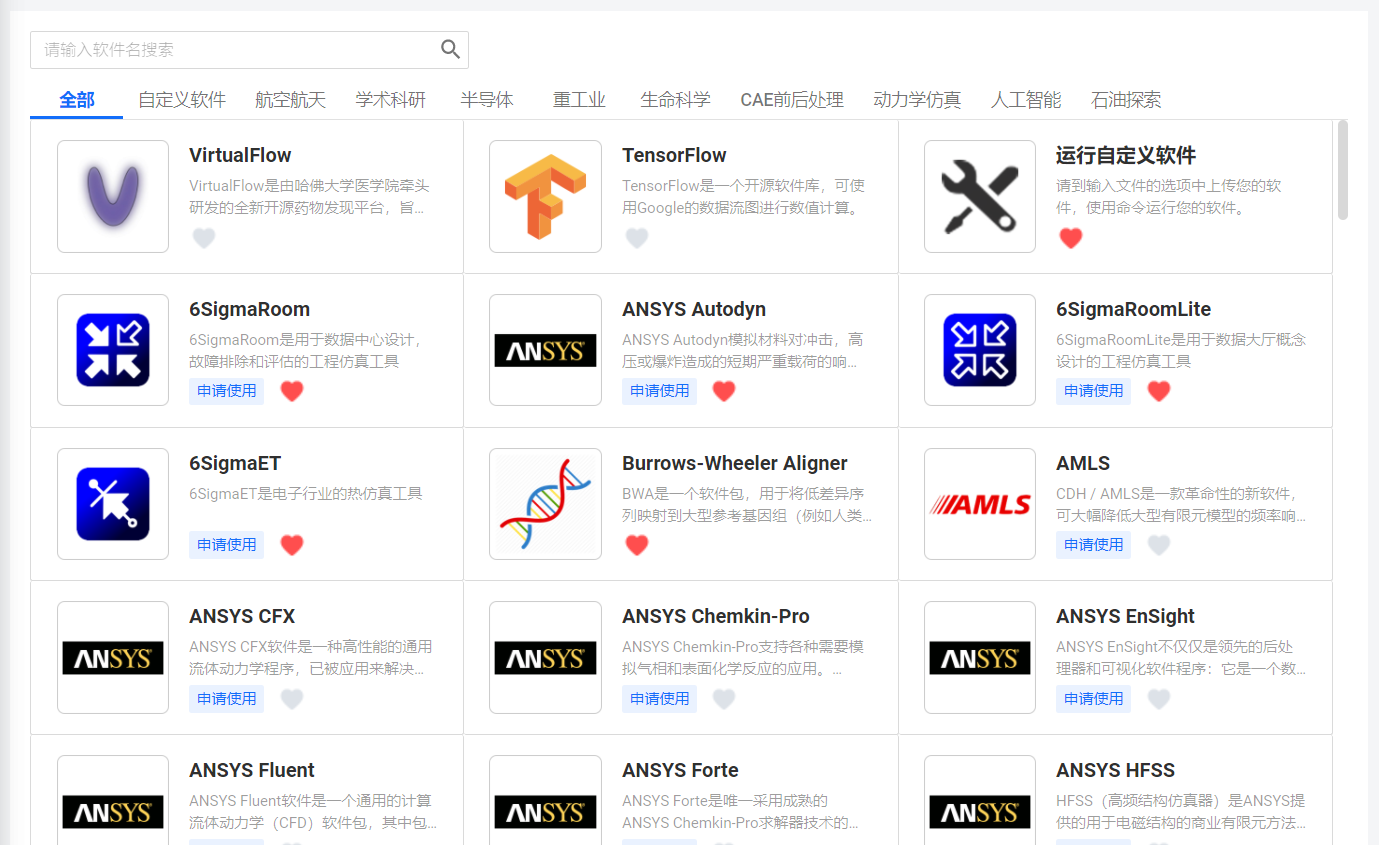Favorite TensorFlow with the heart

(637, 238)
